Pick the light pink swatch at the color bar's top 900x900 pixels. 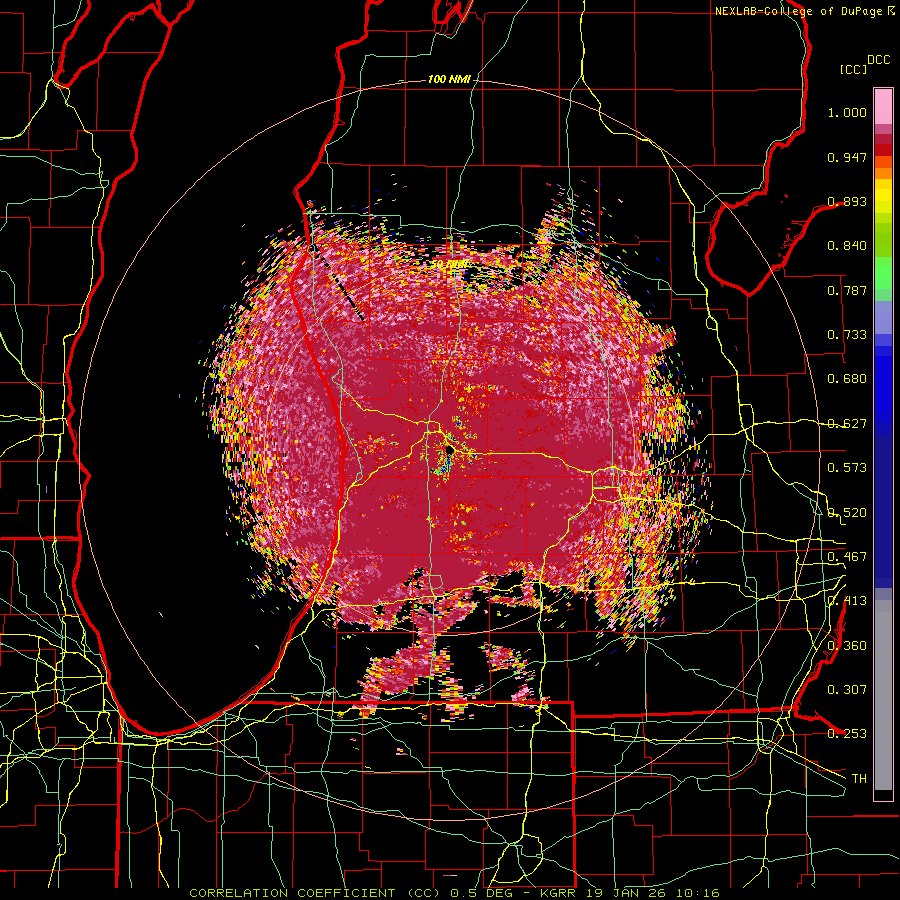883,106
